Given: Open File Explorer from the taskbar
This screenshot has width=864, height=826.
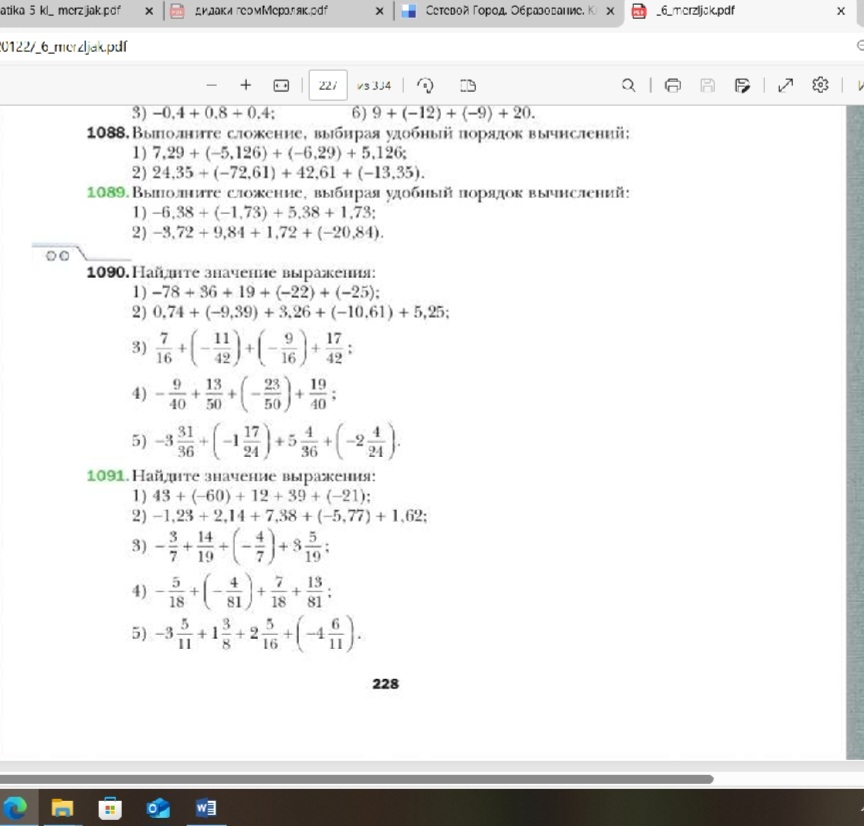Looking at the screenshot, I should 62,807.
